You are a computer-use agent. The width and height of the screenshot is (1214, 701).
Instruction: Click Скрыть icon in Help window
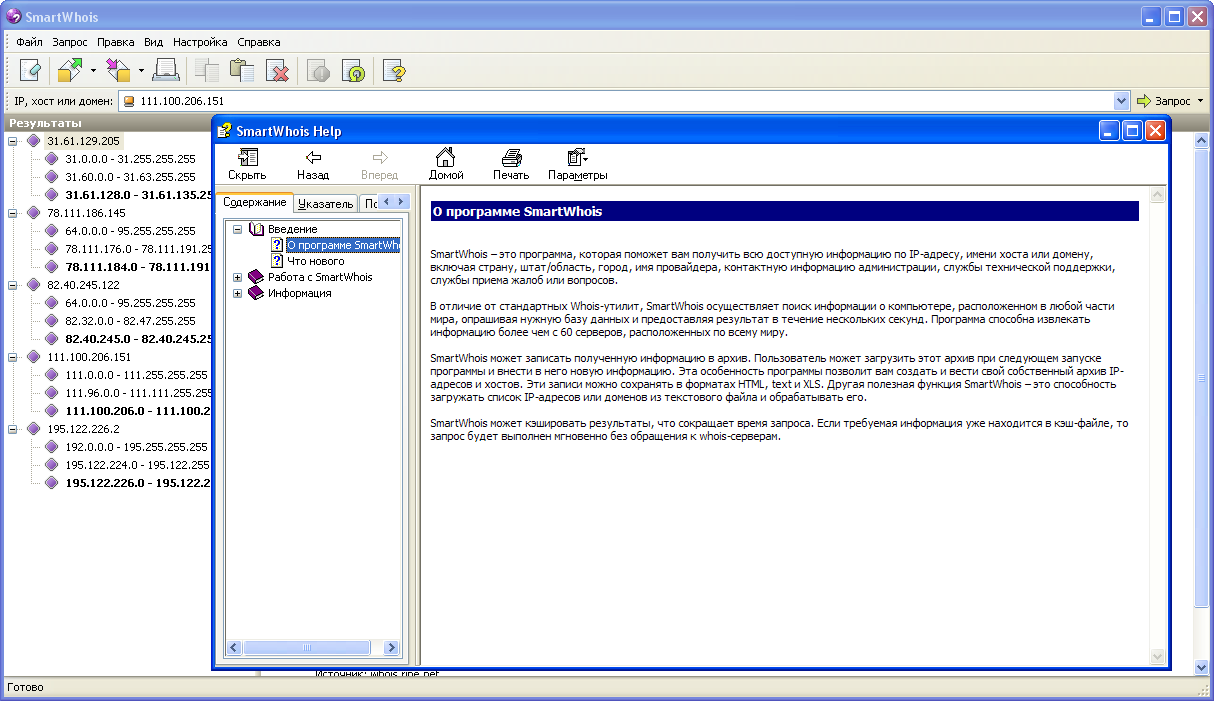click(x=247, y=157)
